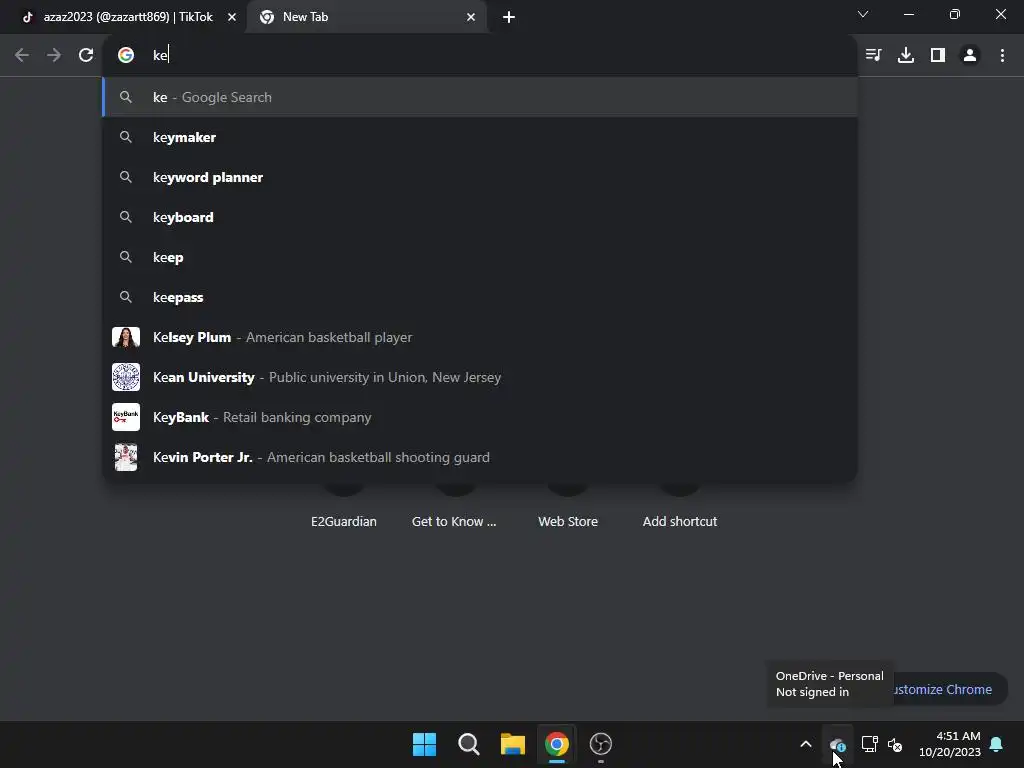Screen dimensions: 1024x768
Task: Click the Kelsey Plum thumbnail image
Action: coord(126,337)
